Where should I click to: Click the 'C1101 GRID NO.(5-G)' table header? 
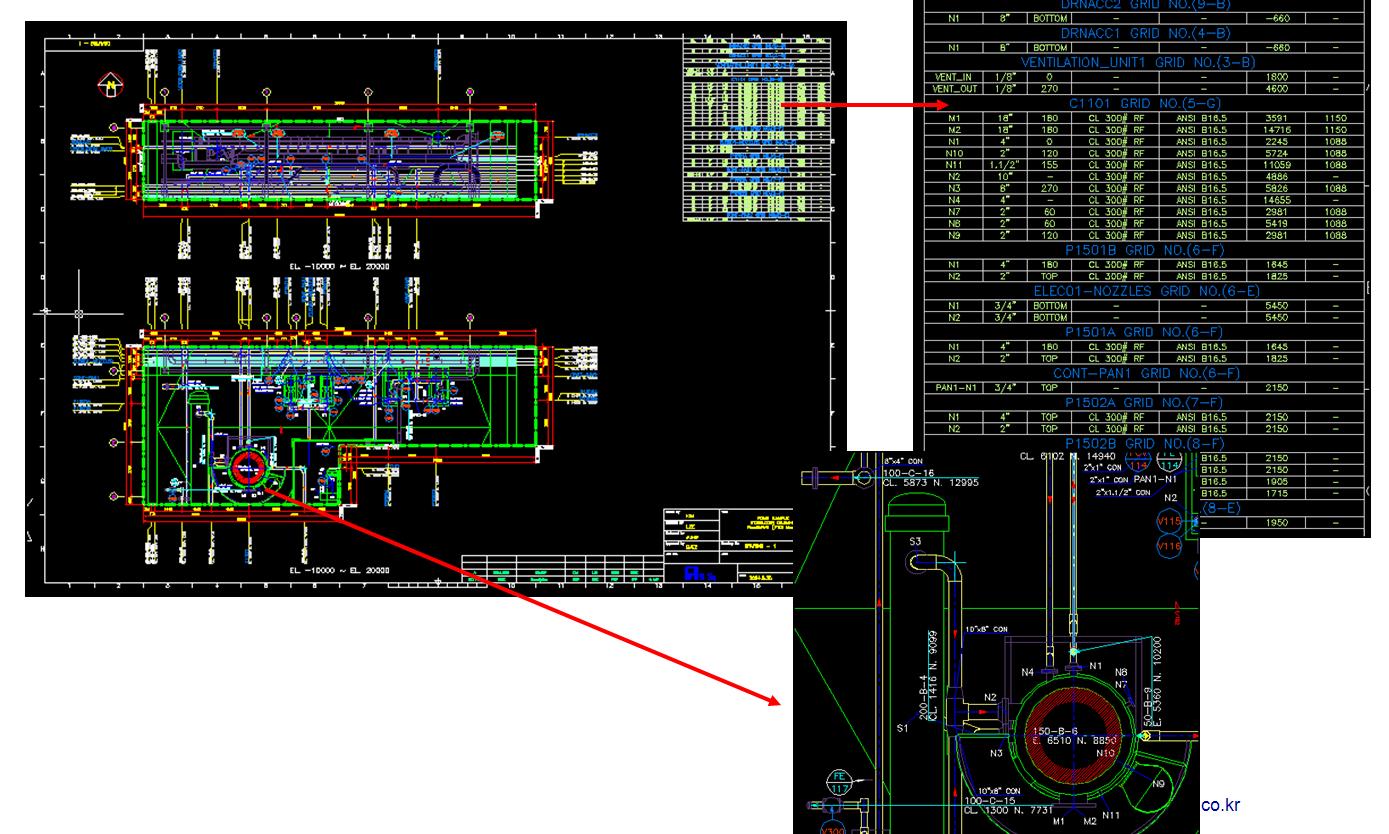[x=1145, y=103]
